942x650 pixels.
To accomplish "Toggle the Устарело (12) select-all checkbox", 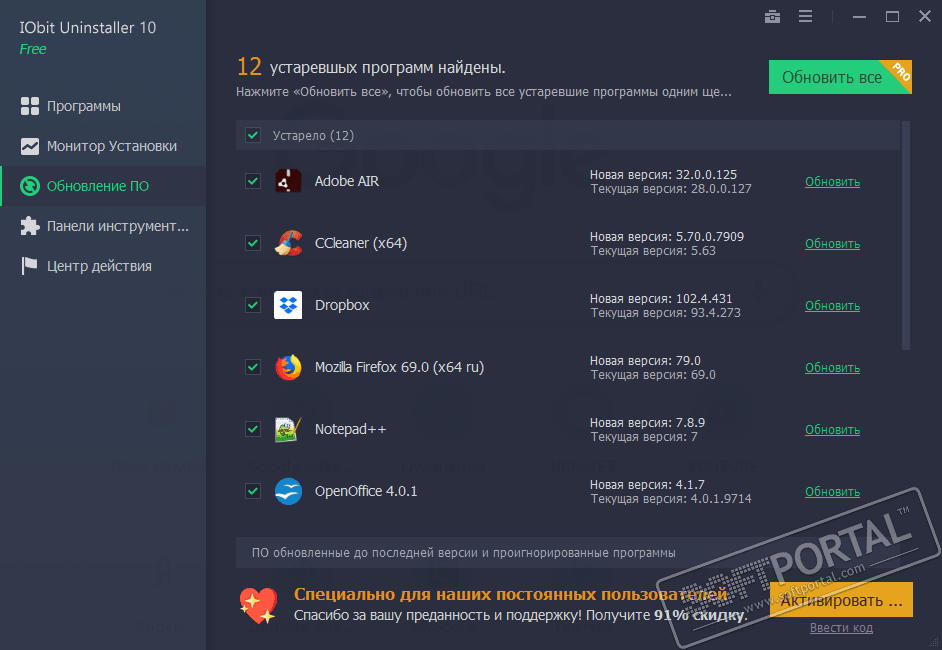I will coord(253,135).
